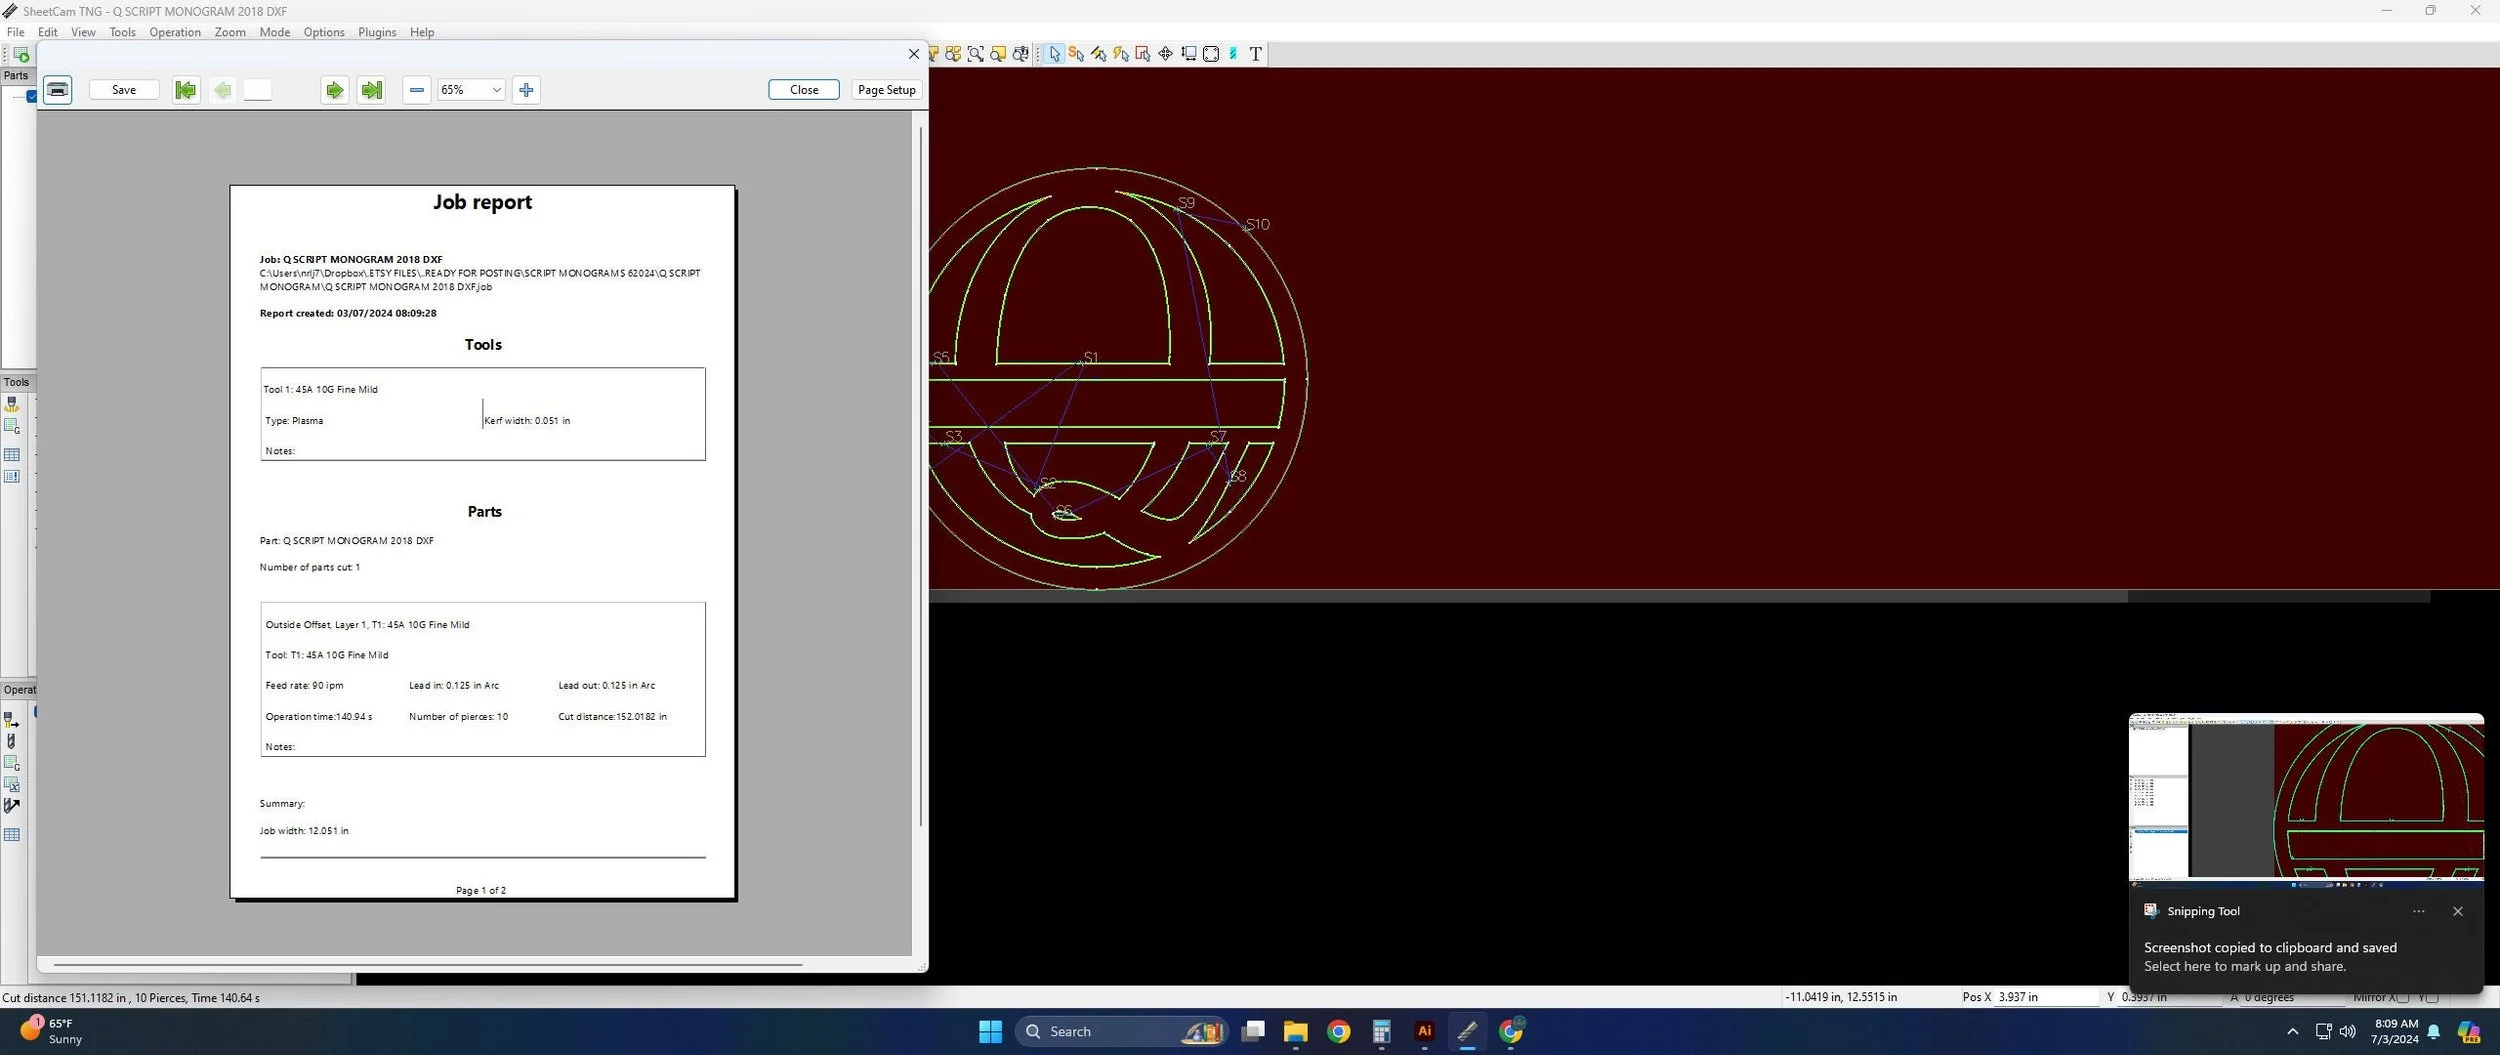The width and height of the screenshot is (2500, 1055).
Task: Select the crossed-out lightning bolt pointer tool
Action: point(1098,54)
